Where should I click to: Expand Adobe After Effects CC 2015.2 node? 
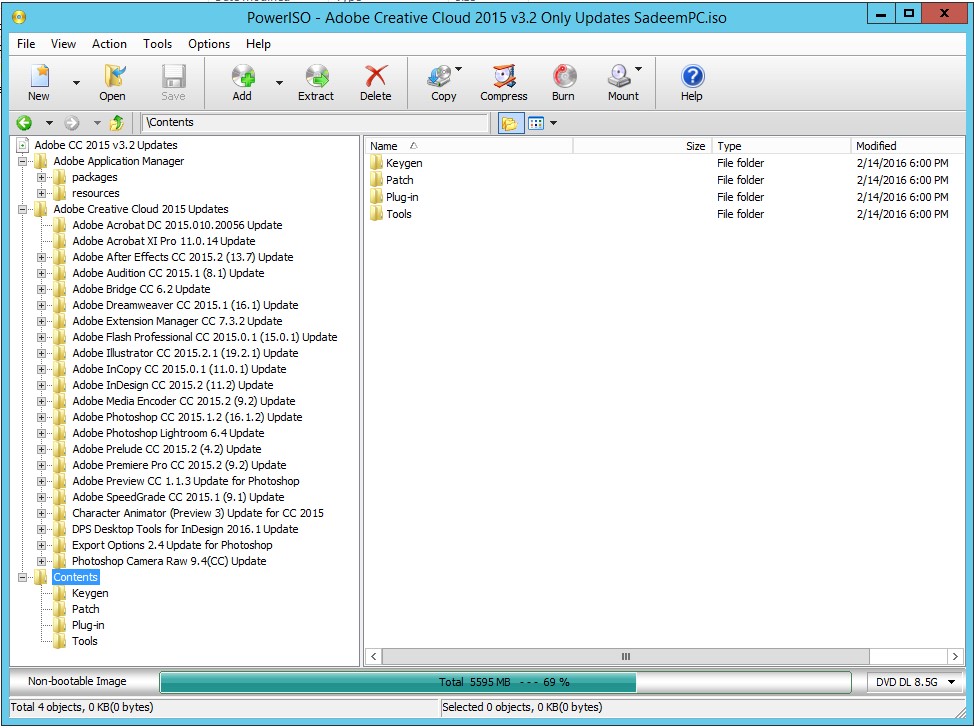41,257
